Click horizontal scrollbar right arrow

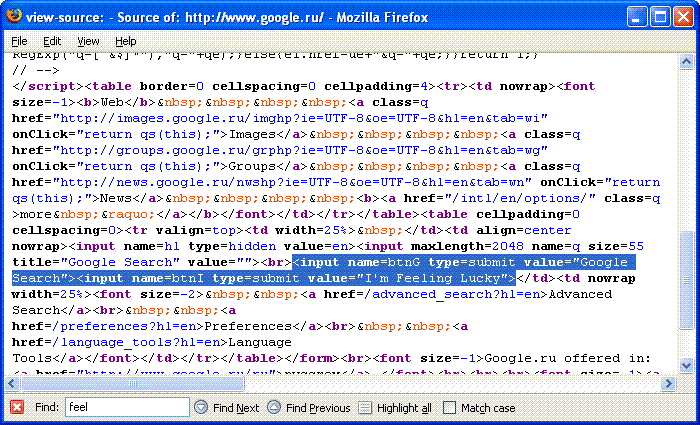coord(668,383)
